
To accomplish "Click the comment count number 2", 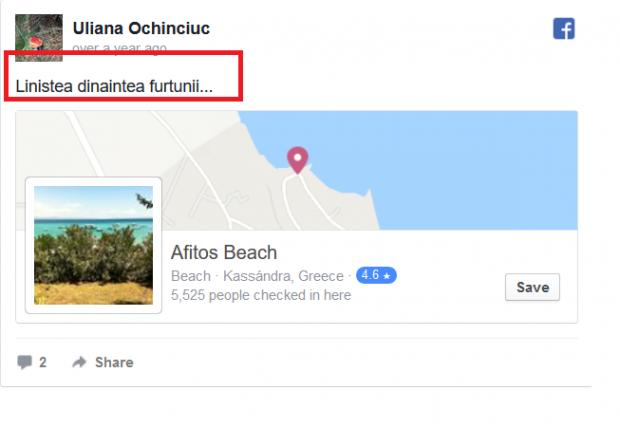I will [43, 362].
